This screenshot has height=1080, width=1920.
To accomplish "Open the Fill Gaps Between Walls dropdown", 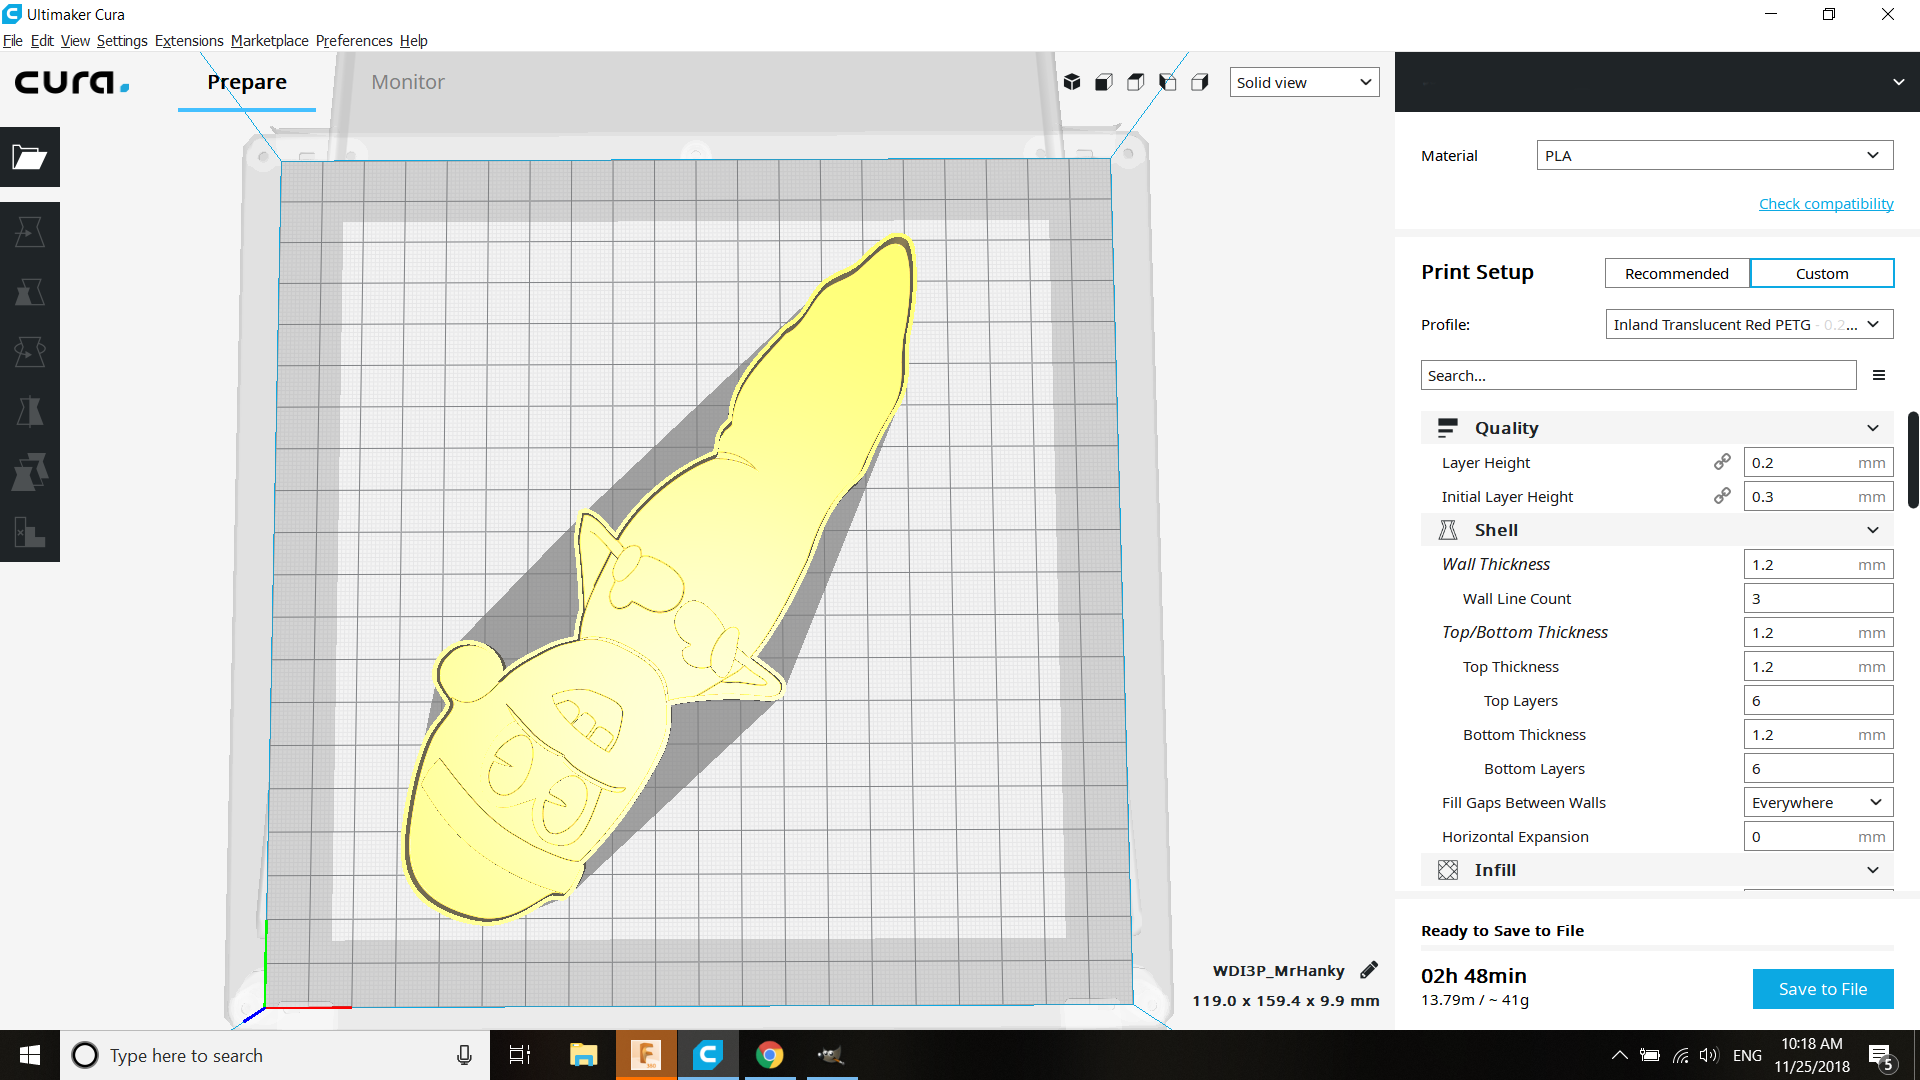I will click(x=1818, y=802).
